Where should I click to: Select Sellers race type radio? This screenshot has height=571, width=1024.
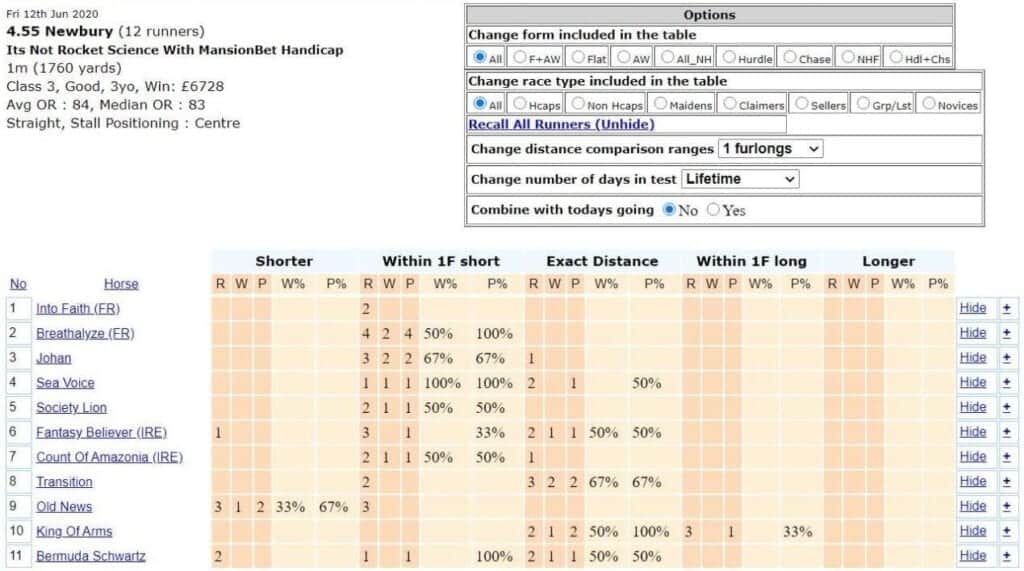pyautogui.click(x=802, y=104)
